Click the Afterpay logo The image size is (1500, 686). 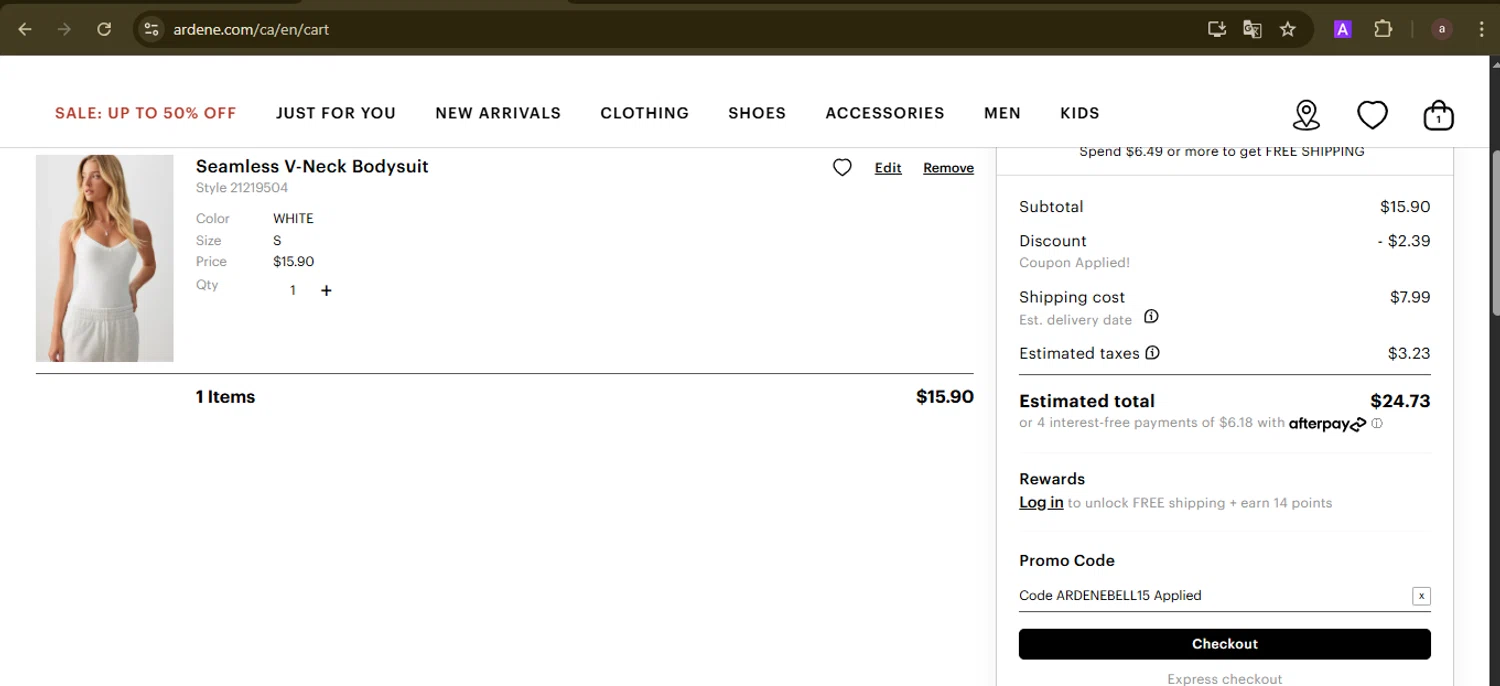click(x=1327, y=424)
